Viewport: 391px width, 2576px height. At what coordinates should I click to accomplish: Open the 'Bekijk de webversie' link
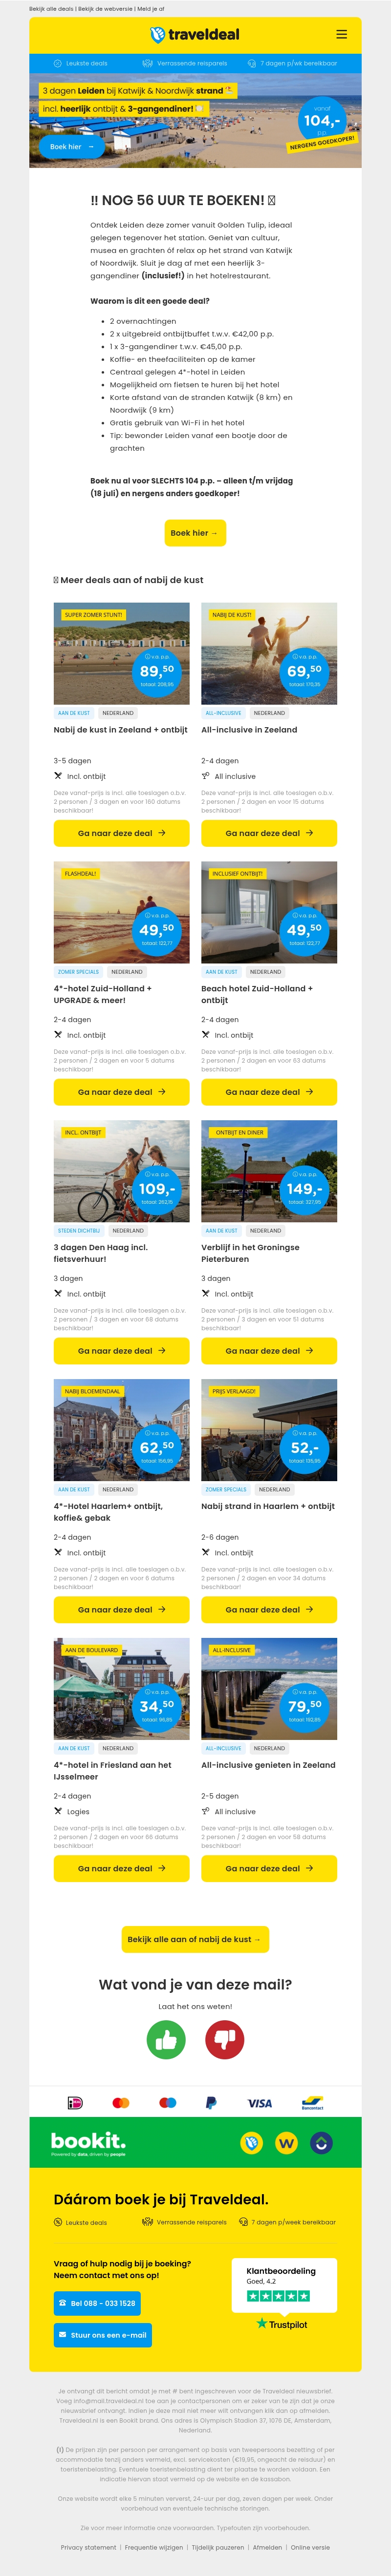106,8
